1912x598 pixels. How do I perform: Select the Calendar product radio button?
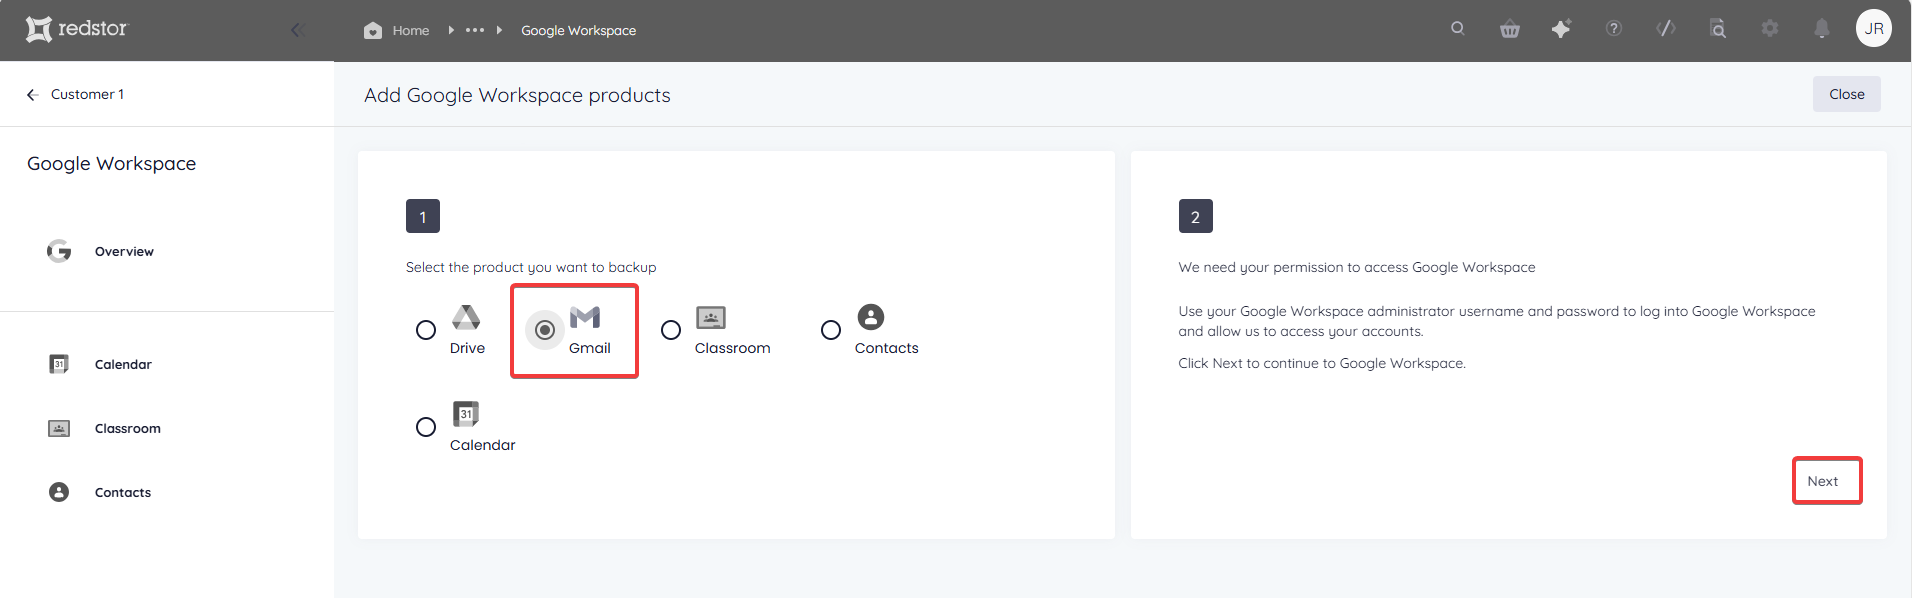[426, 427]
